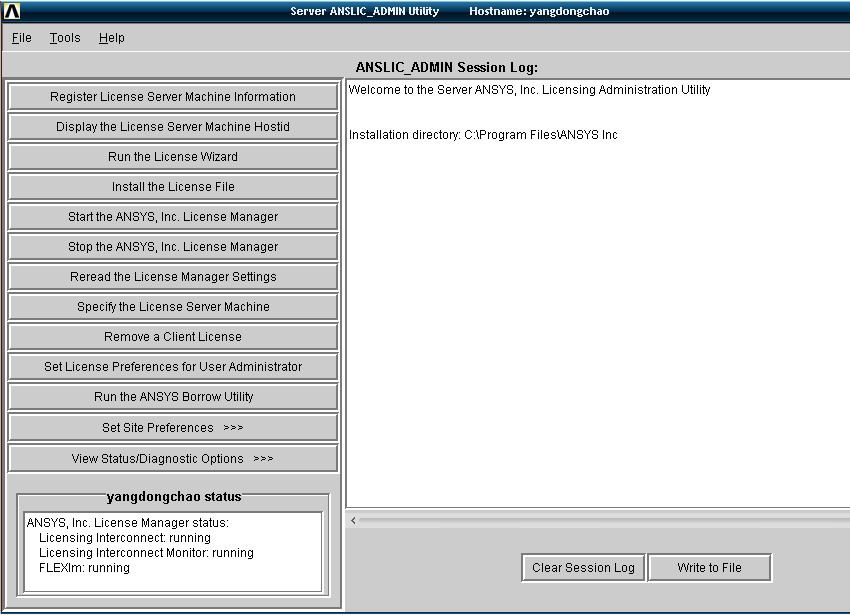Open Set License Preferences for User Administrator
This screenshot has width=850, height=615.
coord(173,367)
